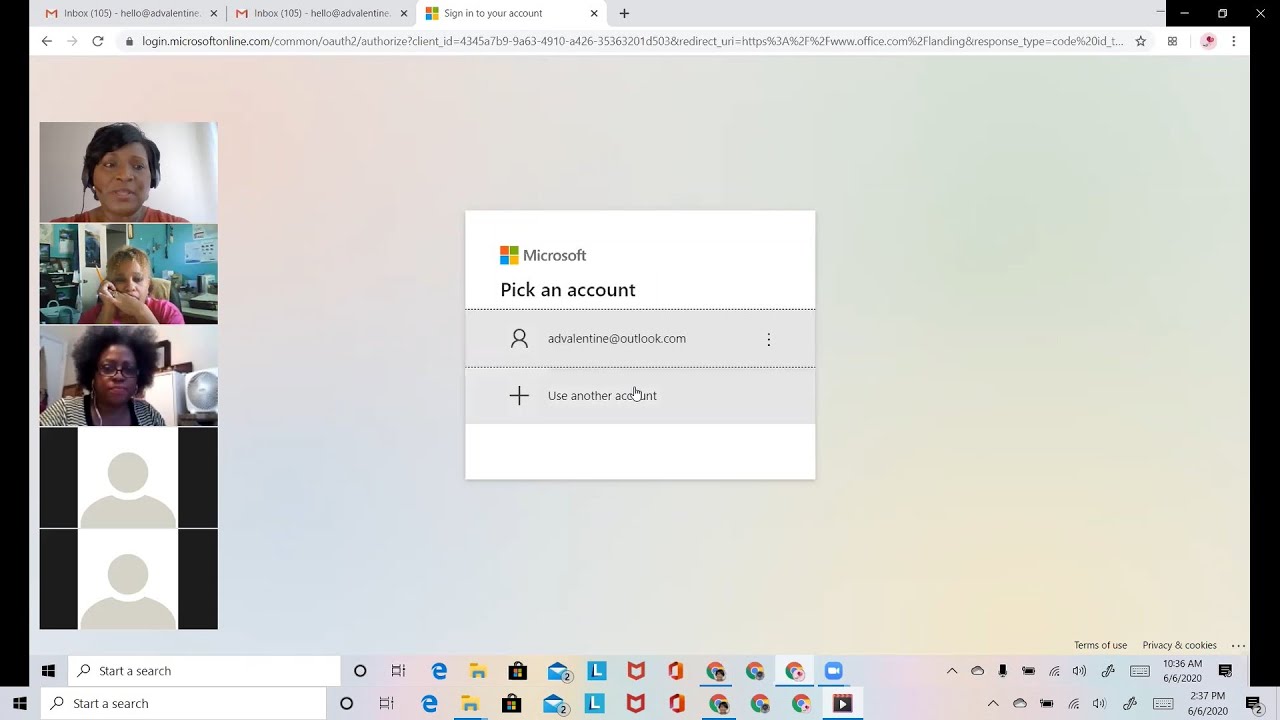1280x720 pixels.
Task: Open Start menu on the 10:36 AM taskbar
Action: 48,671
